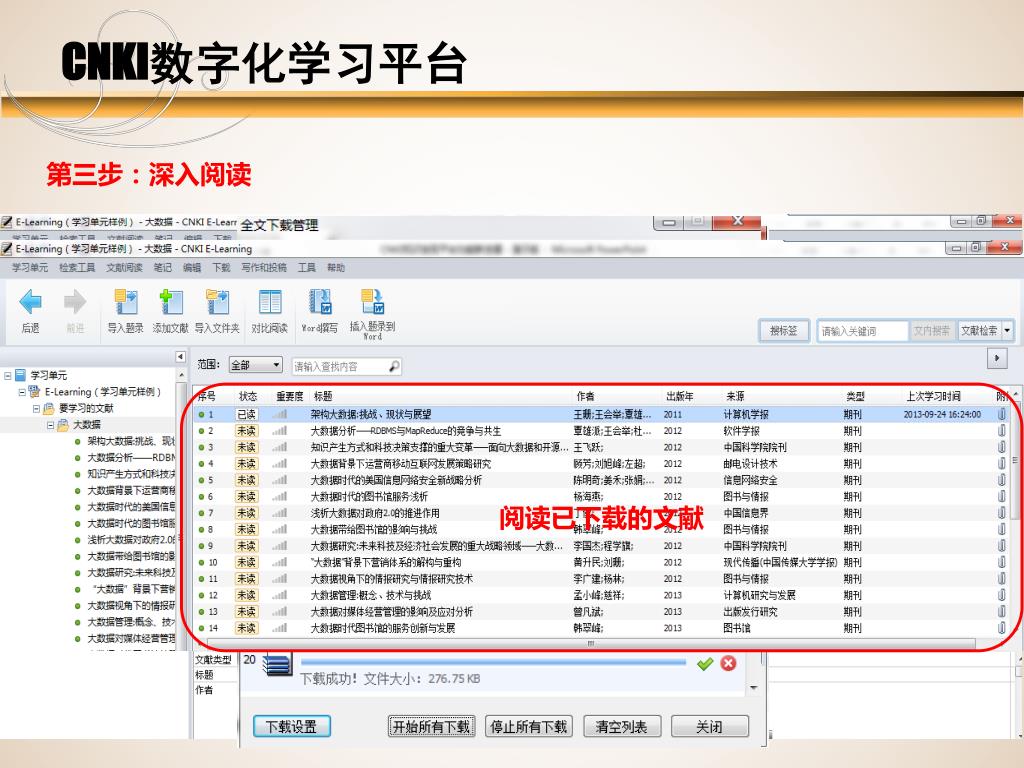Click the attachment clip icon for row 1
The width and height of the screenshot is (1024, 768).
1001,414
